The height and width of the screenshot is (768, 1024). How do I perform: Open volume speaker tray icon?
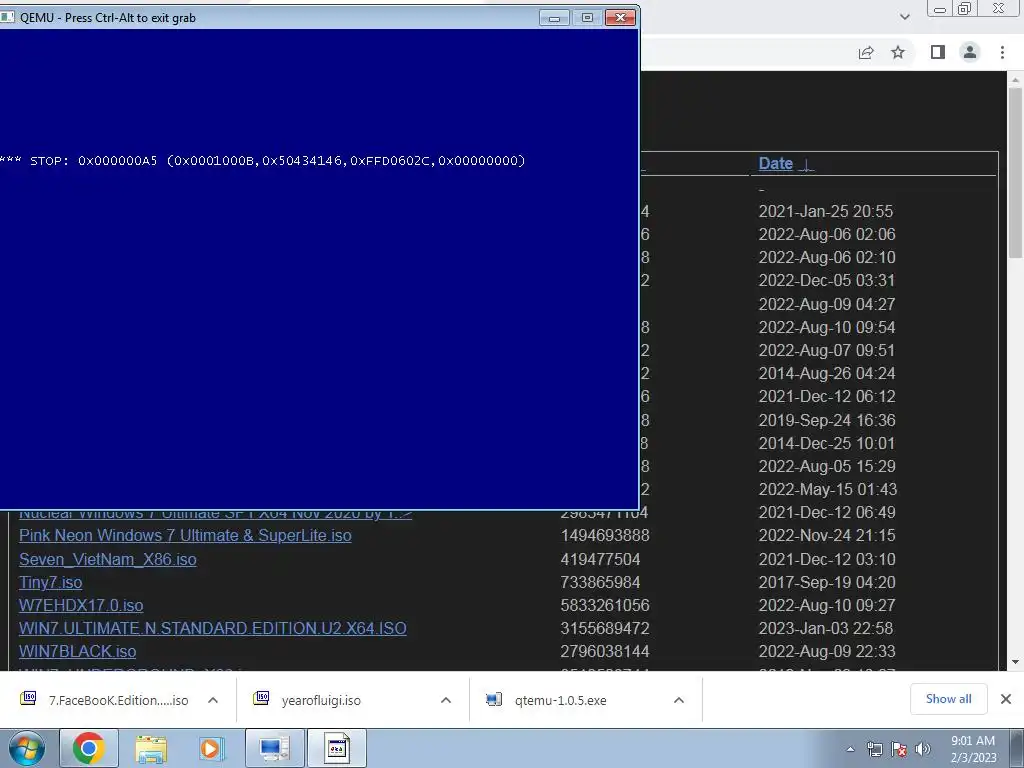923,750
